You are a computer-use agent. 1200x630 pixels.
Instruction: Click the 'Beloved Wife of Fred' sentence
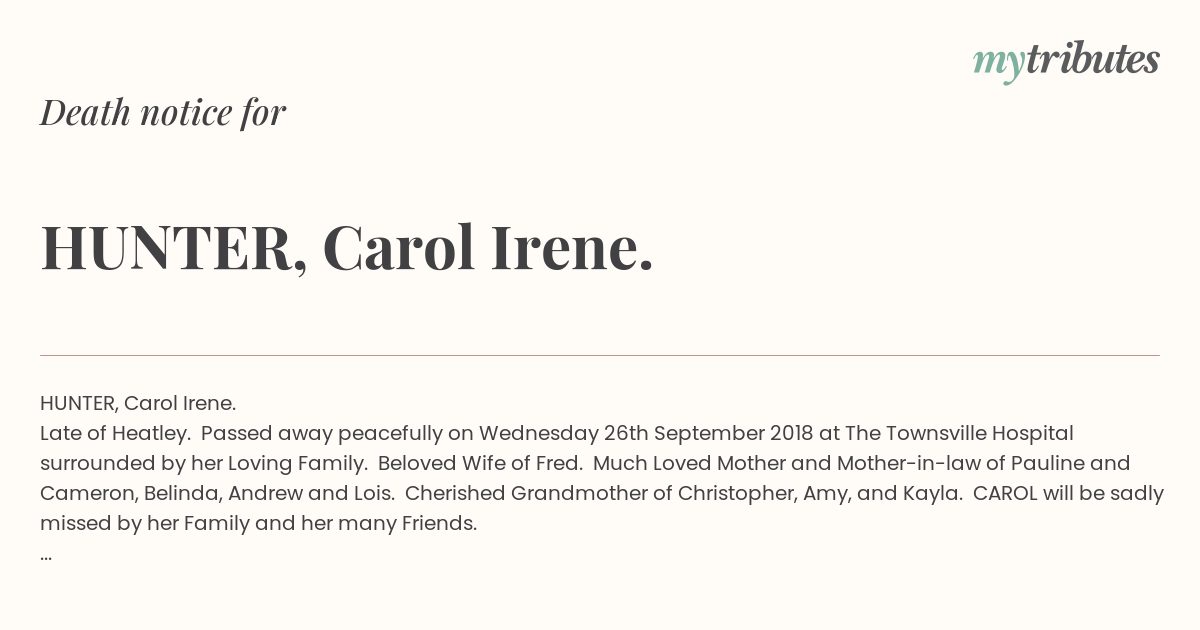481,463
